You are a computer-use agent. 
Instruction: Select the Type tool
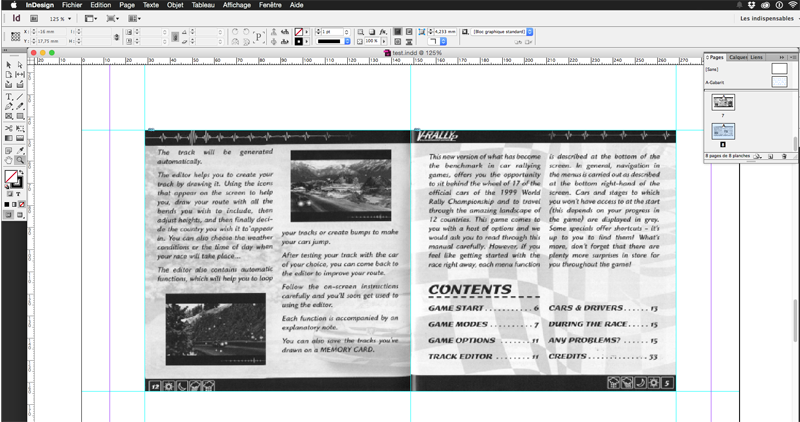click(9, 96)
